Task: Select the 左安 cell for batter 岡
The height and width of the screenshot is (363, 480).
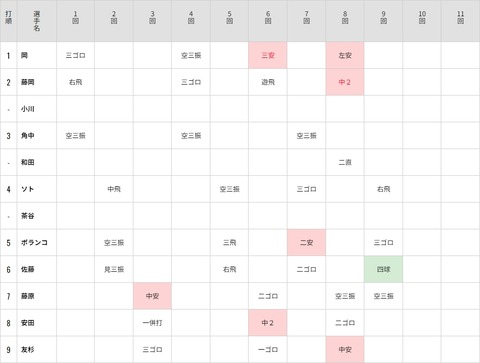Action: 345,55
